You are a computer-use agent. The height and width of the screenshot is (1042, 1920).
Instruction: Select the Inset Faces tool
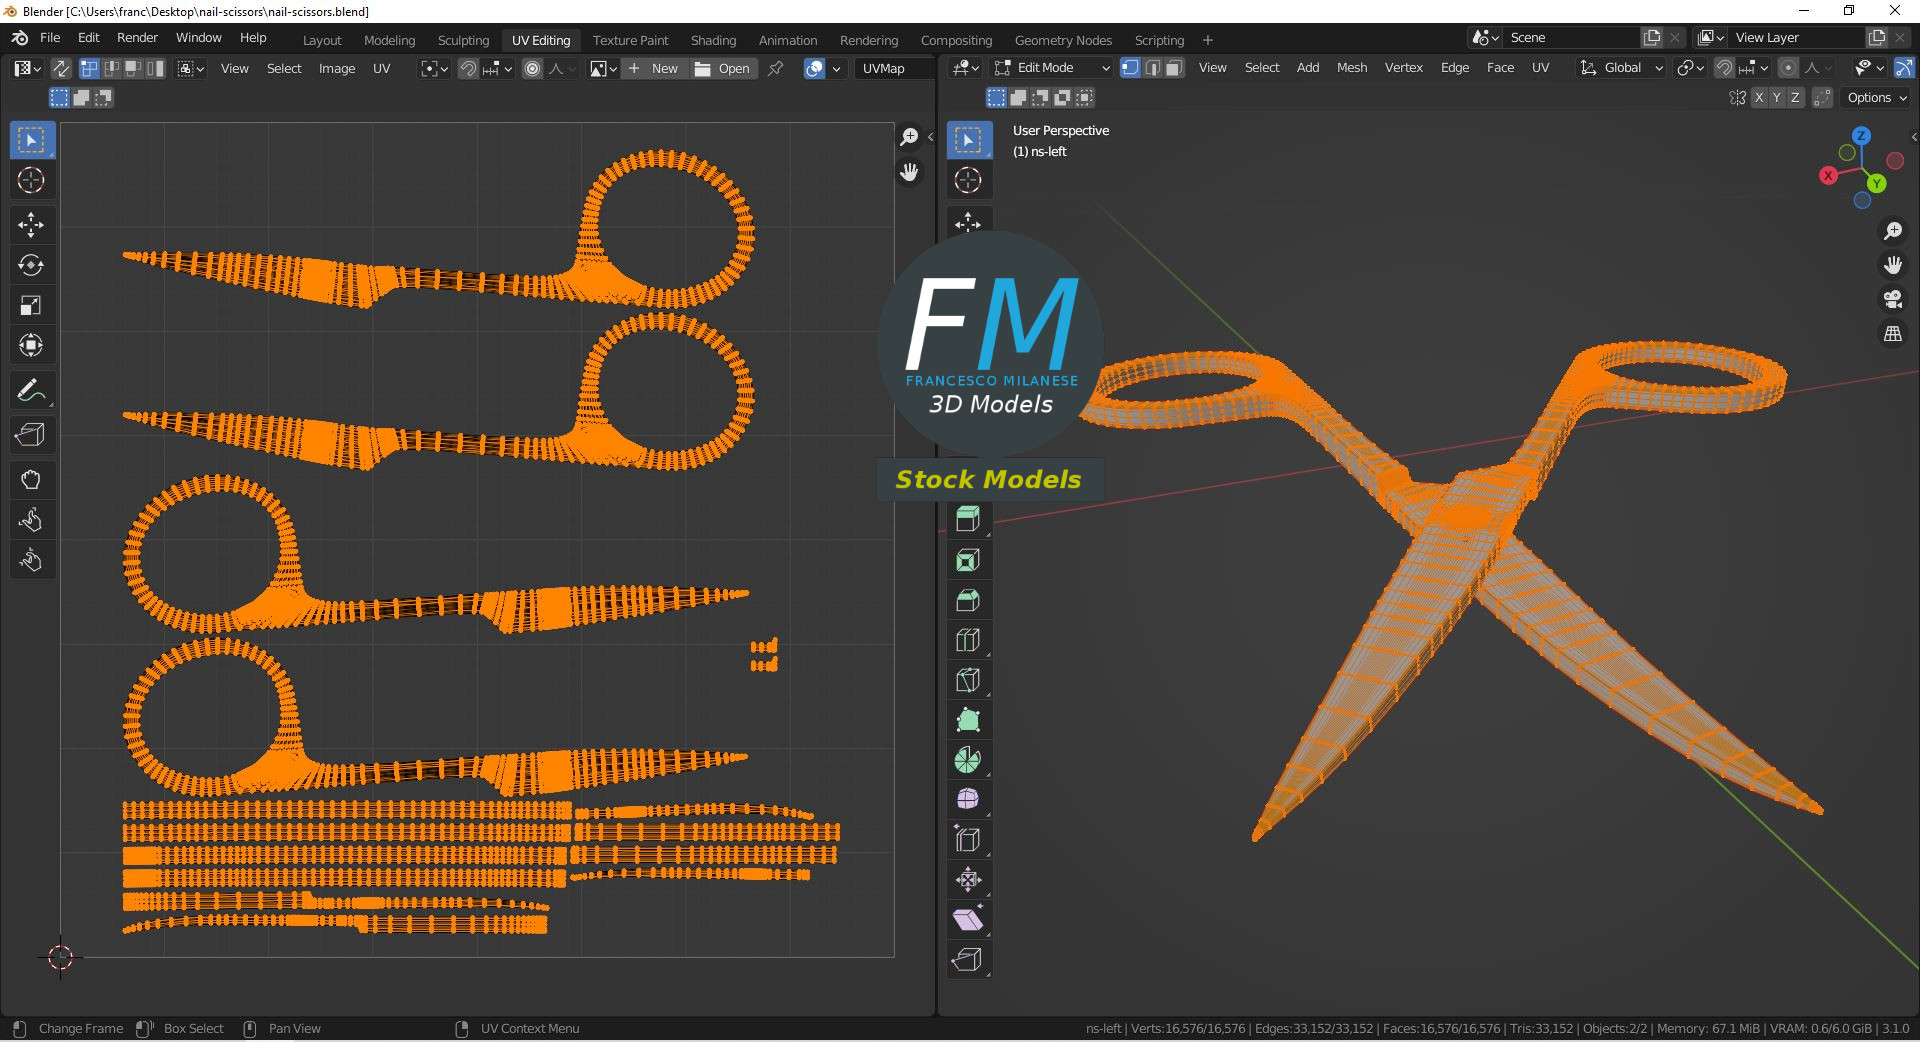click(x=968, y=560)
